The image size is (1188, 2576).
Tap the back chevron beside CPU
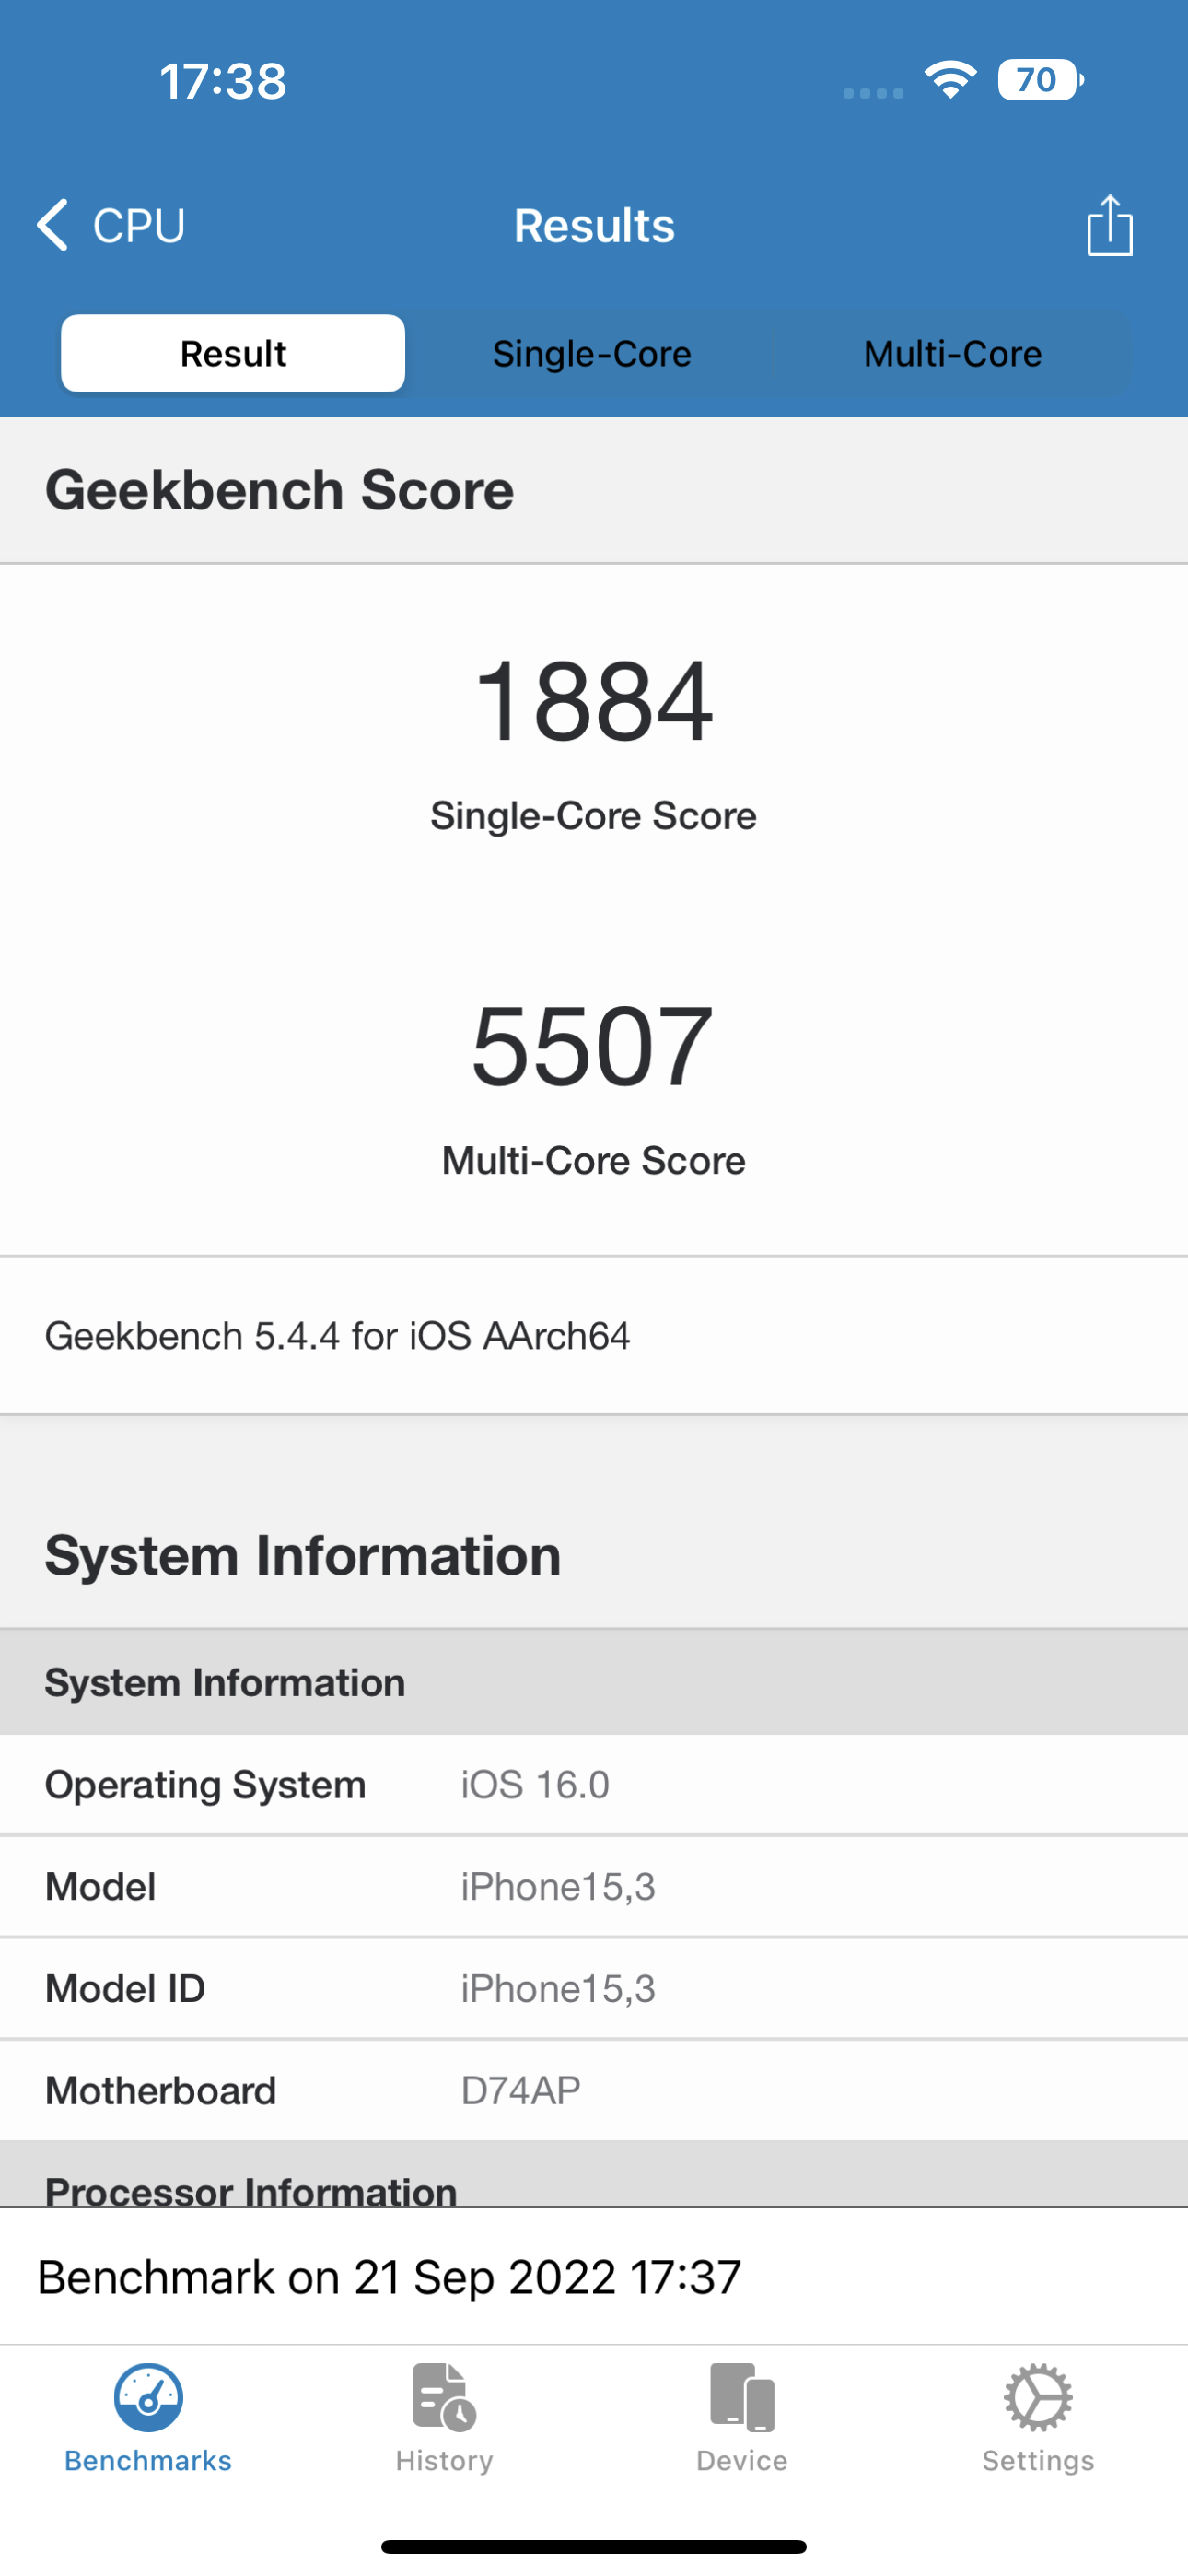tap(52, 225)
